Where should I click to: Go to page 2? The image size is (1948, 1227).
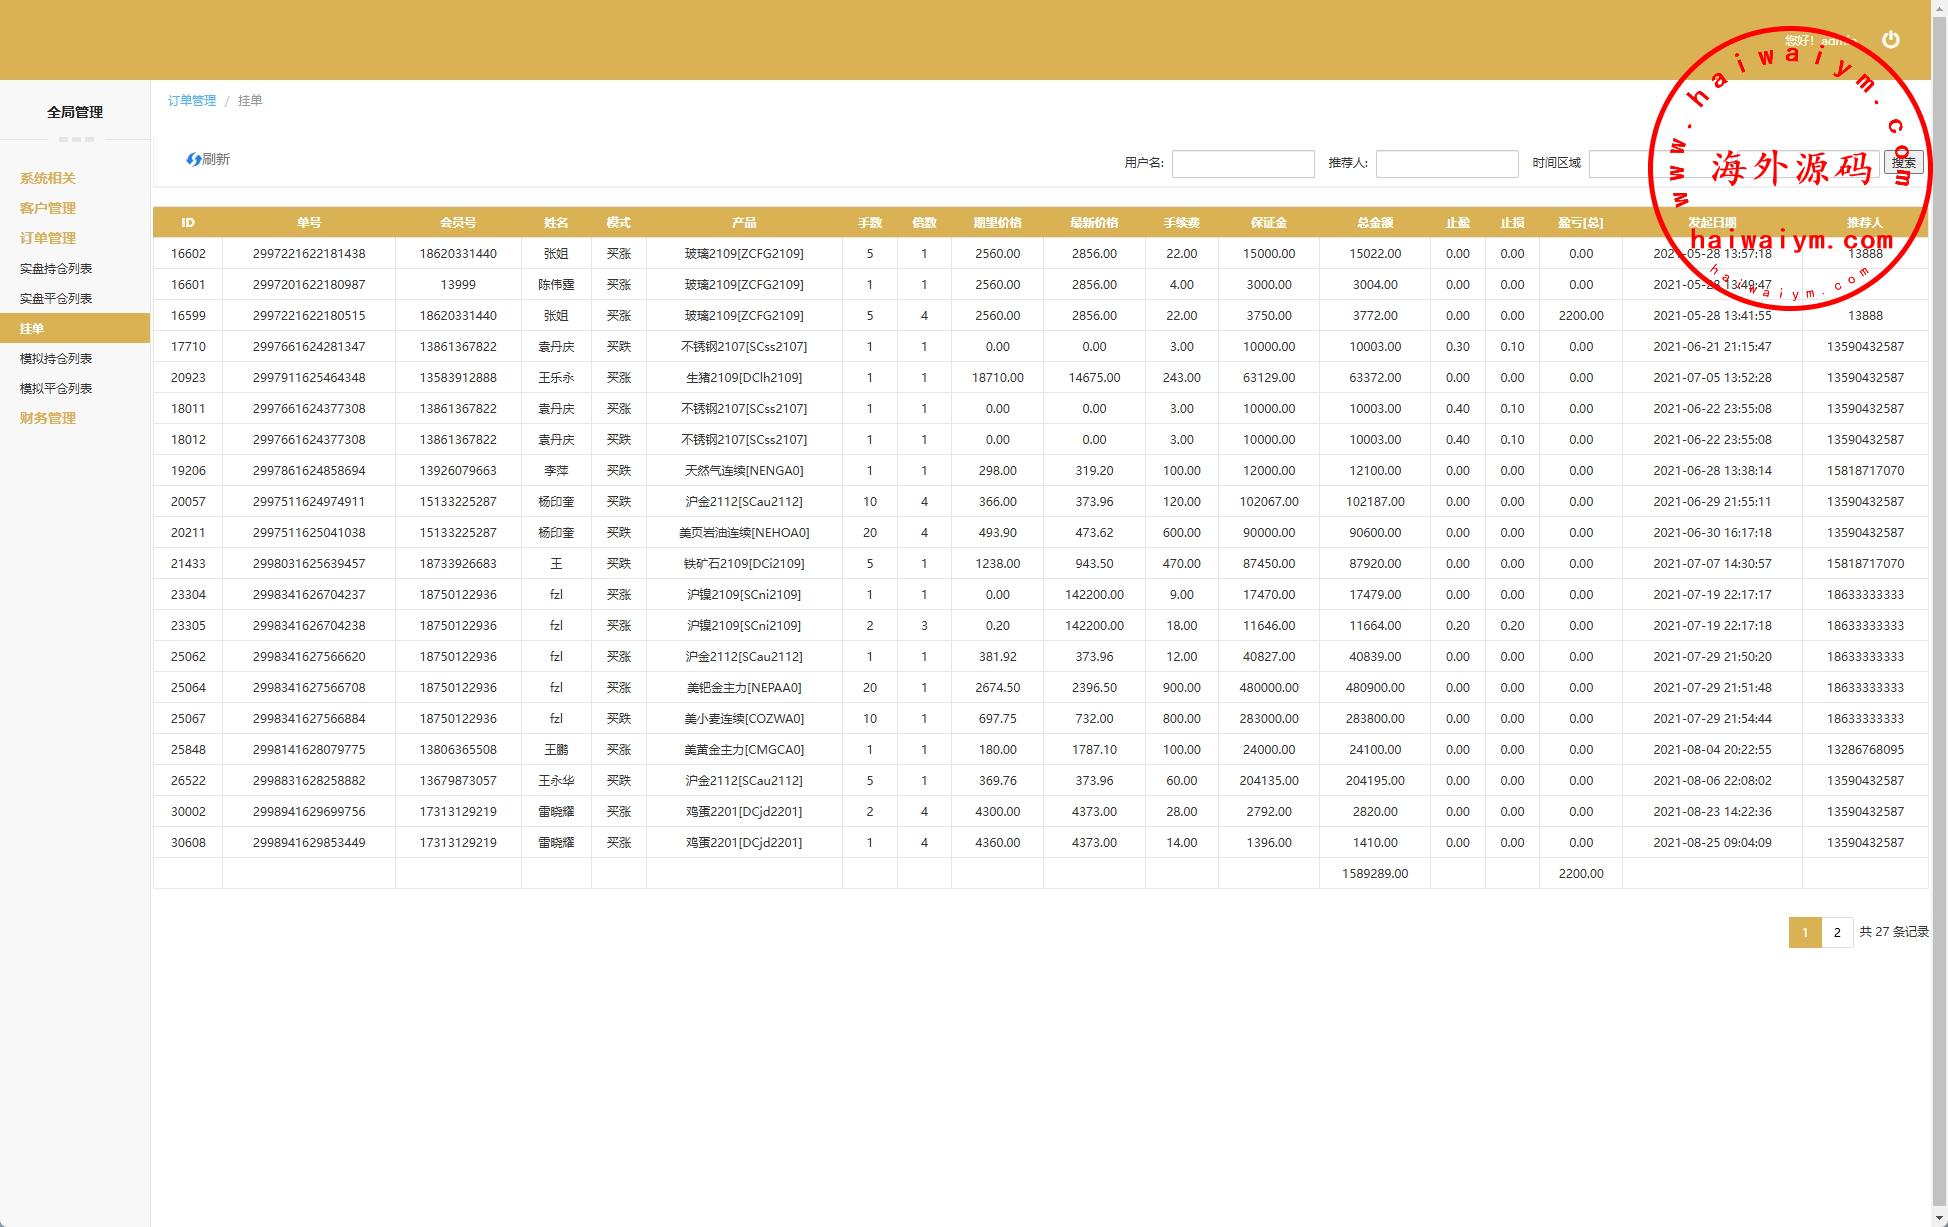point(1837,932)
